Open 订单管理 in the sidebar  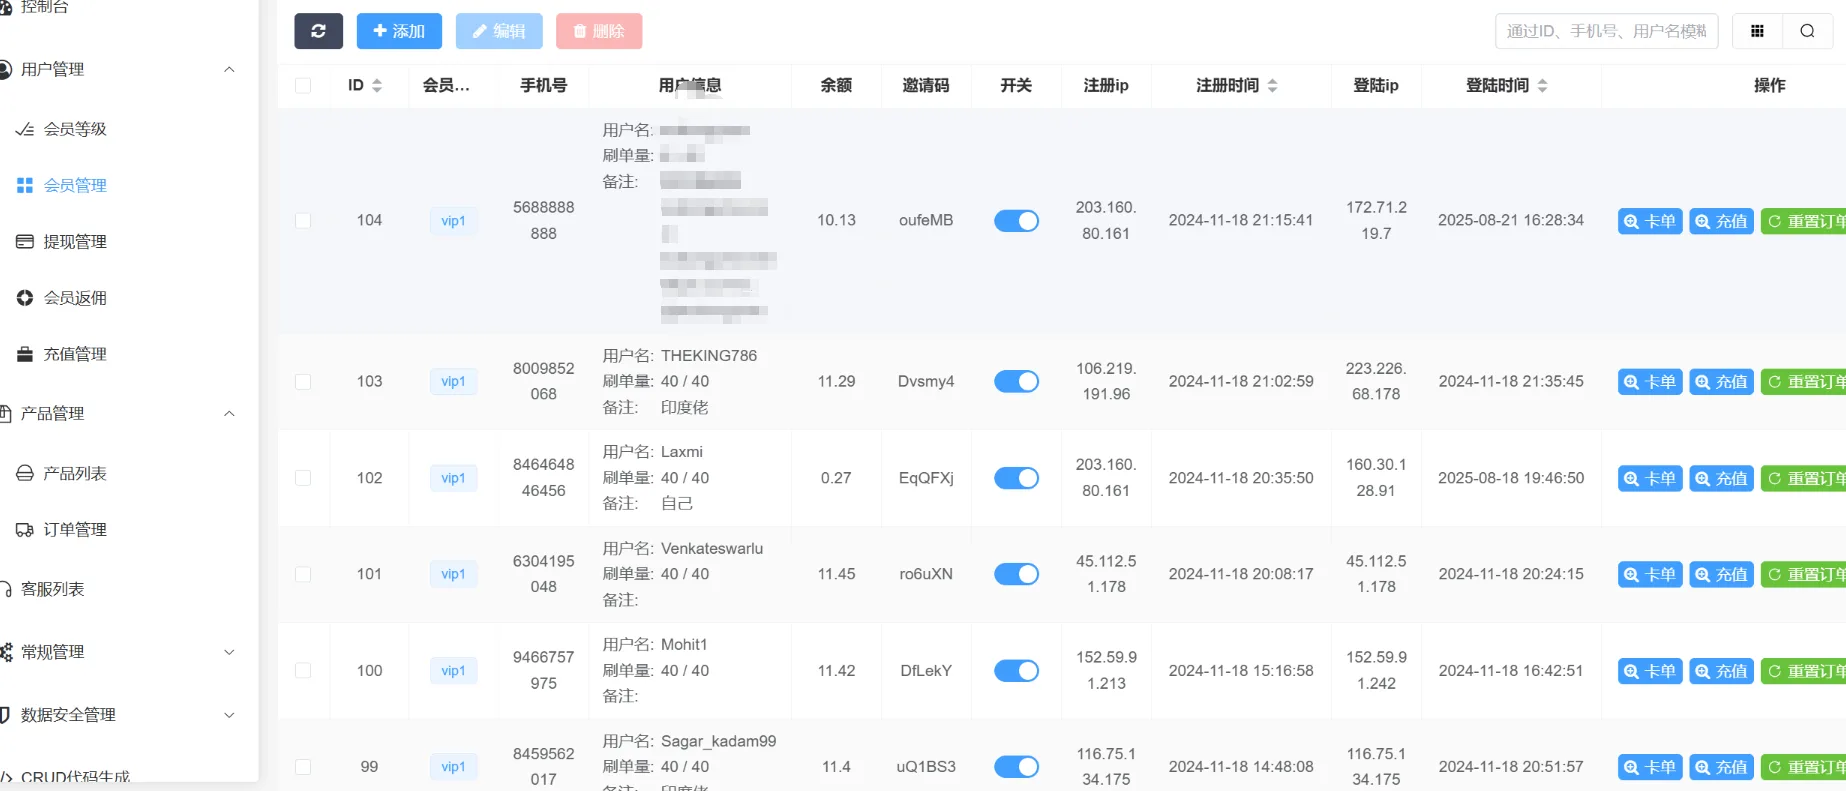click(x=75, y=530)
